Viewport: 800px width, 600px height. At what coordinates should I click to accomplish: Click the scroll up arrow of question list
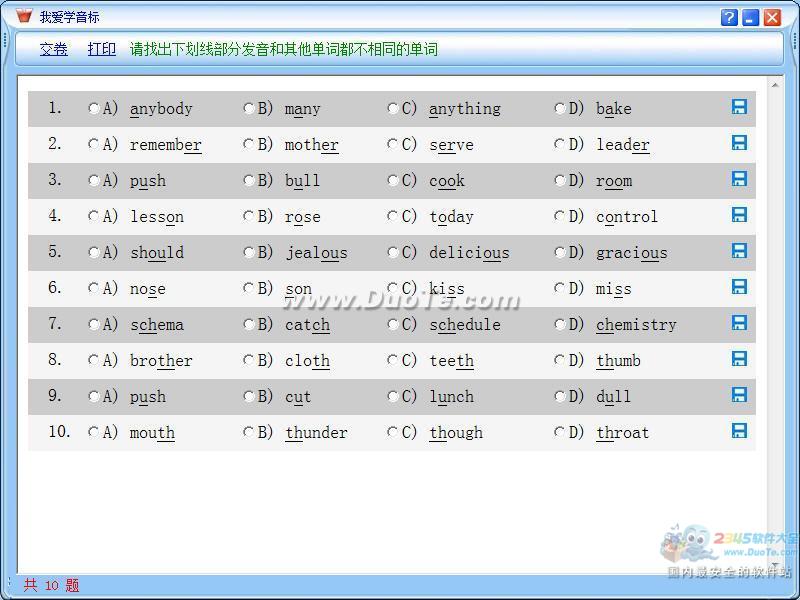775,85
